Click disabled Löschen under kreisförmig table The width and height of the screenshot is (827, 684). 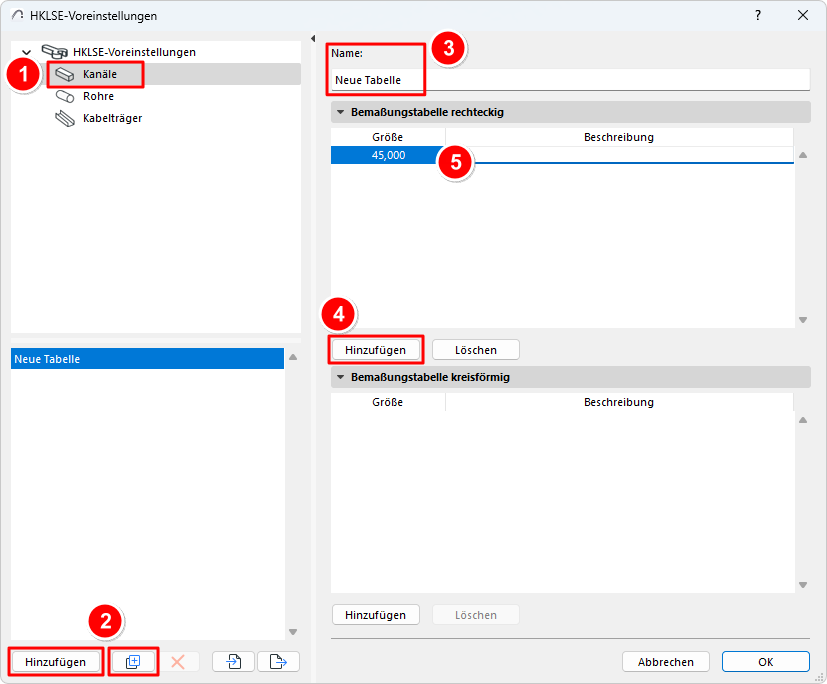point(476,614)
